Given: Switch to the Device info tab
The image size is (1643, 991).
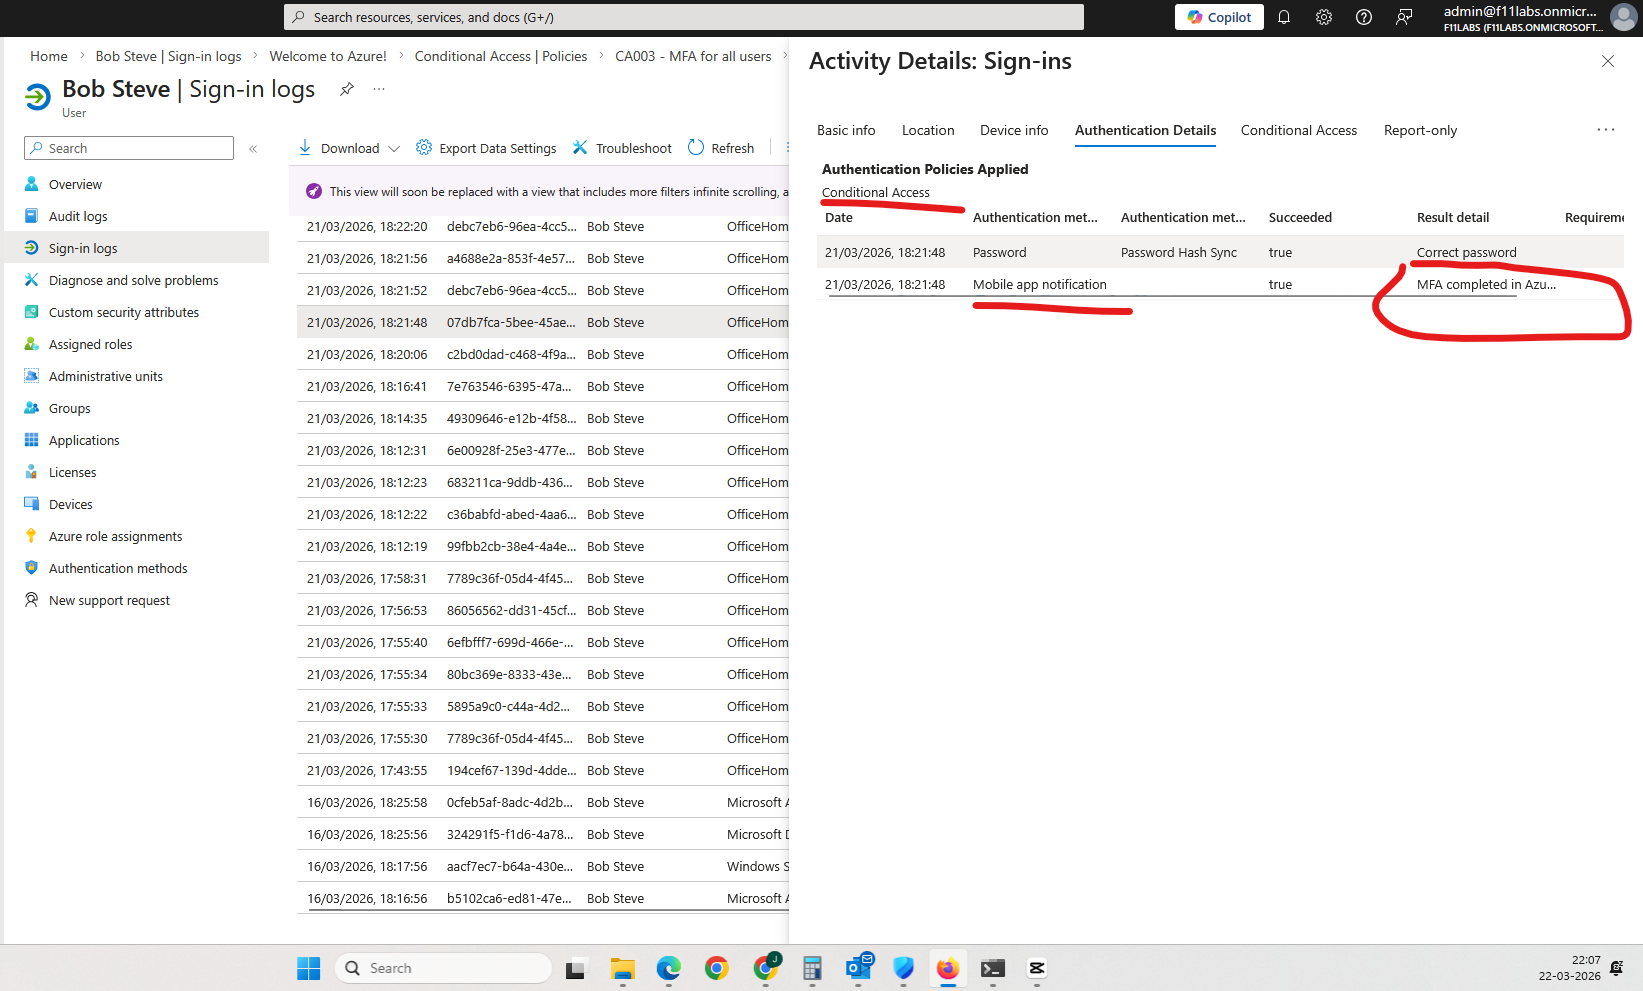Looking at the screenshot, I should 1014,130.
